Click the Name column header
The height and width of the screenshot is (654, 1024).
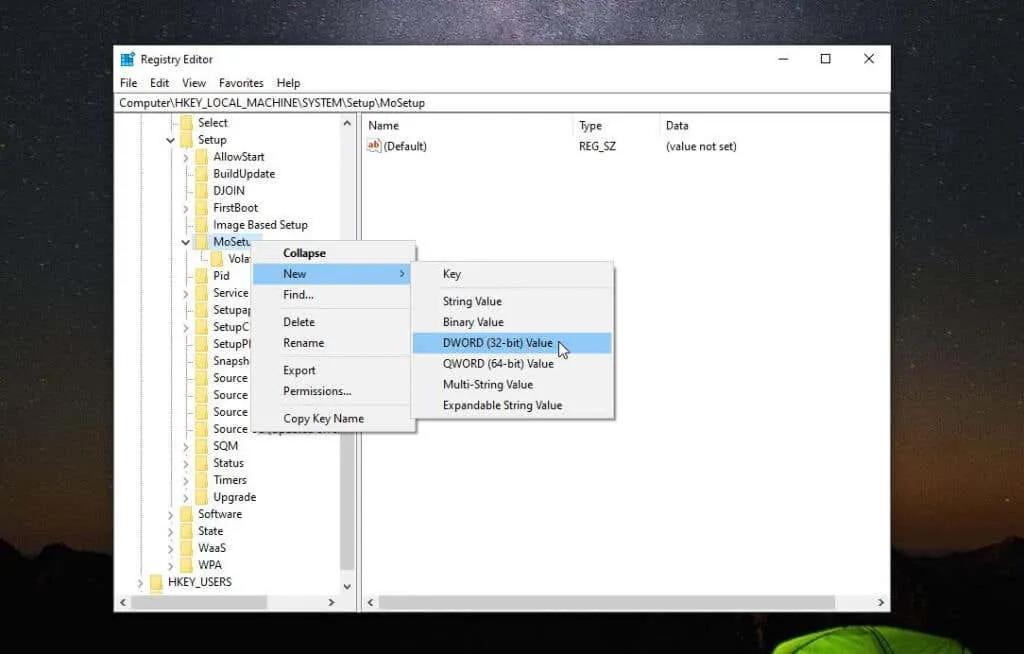pyautogui.click(x=384, y=126)
